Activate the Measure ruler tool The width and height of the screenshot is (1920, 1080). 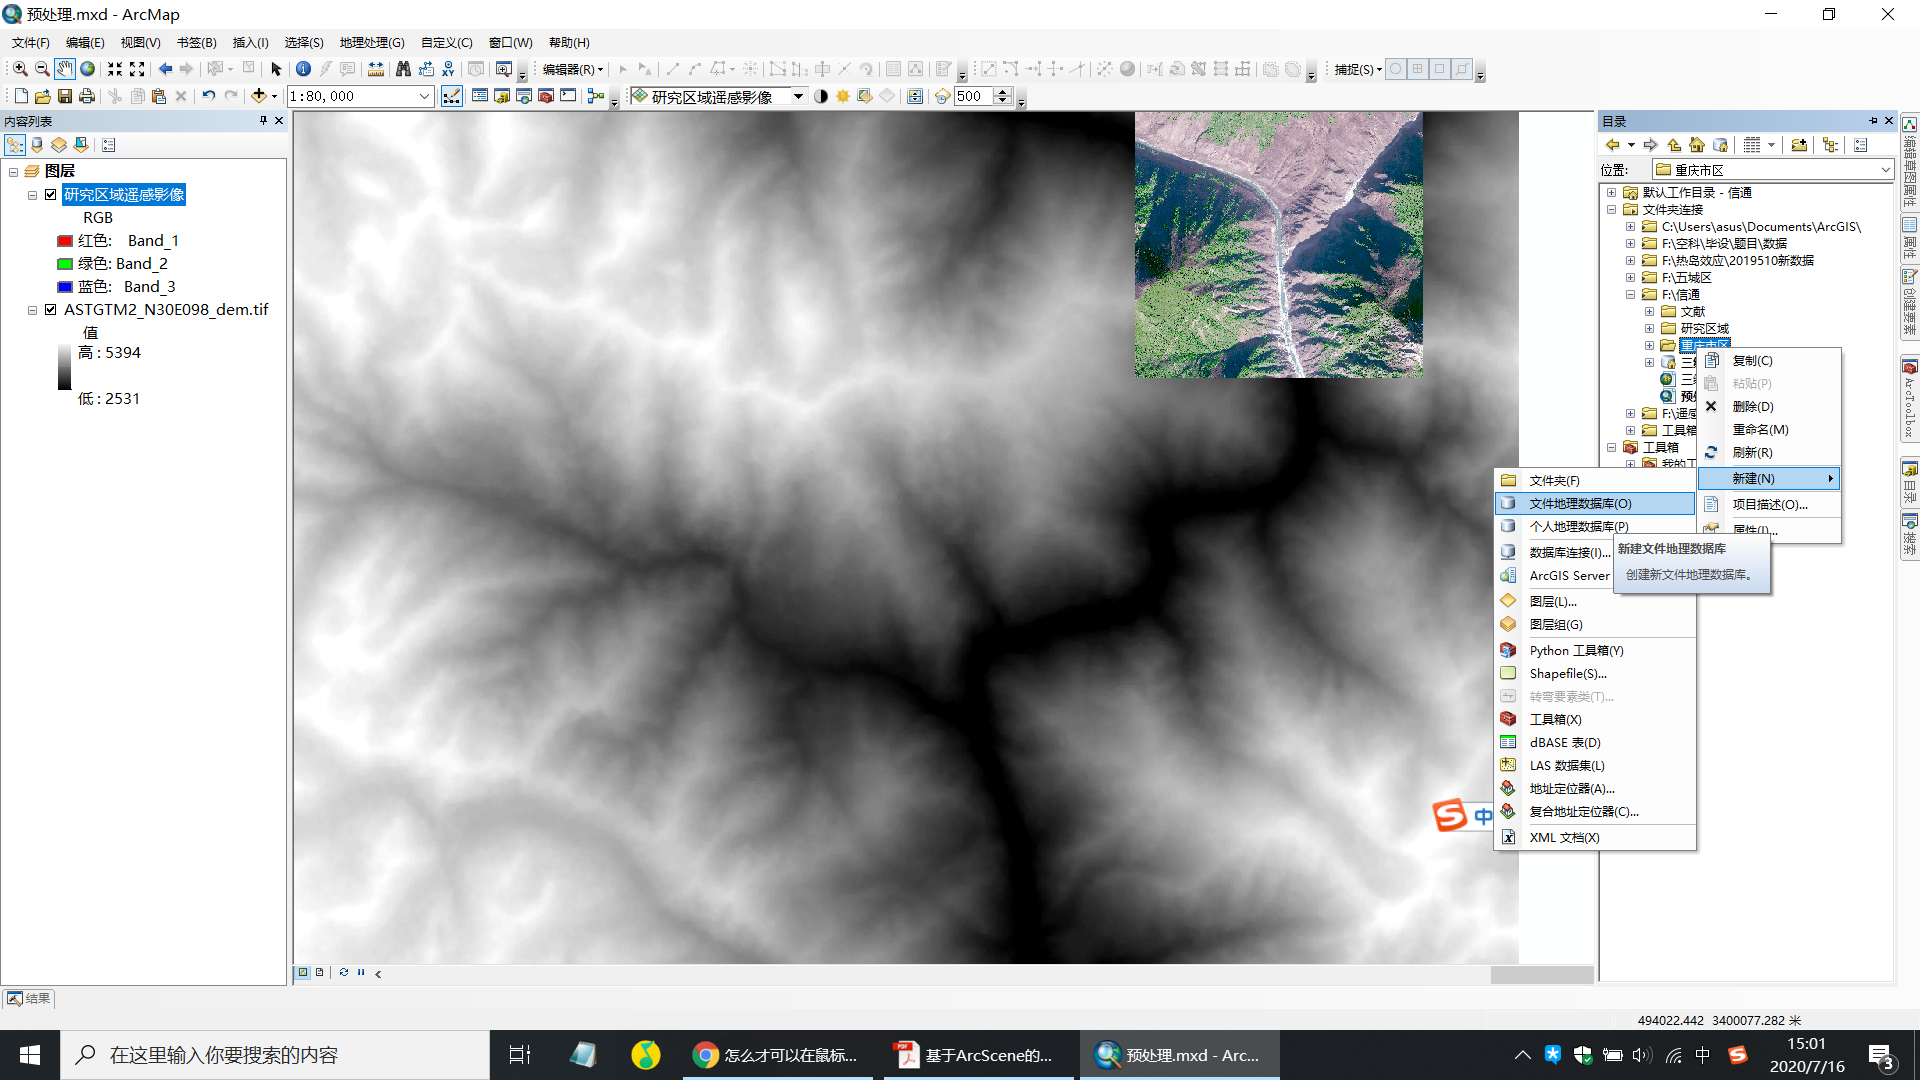point(376,69)
